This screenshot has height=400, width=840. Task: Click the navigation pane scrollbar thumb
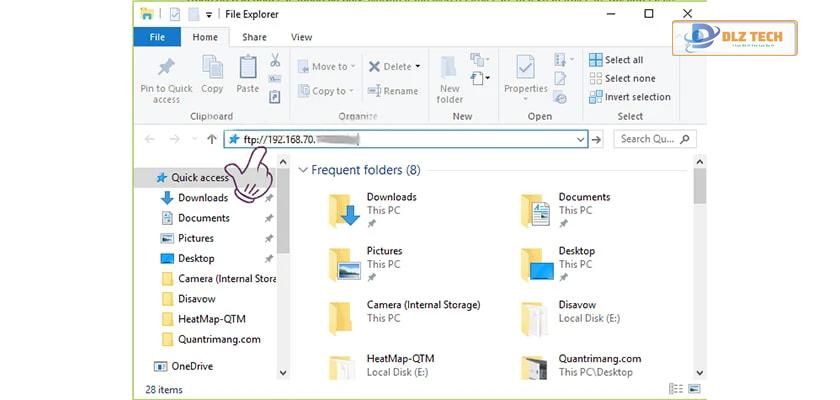pyautogui.click(x=283, y=212)
